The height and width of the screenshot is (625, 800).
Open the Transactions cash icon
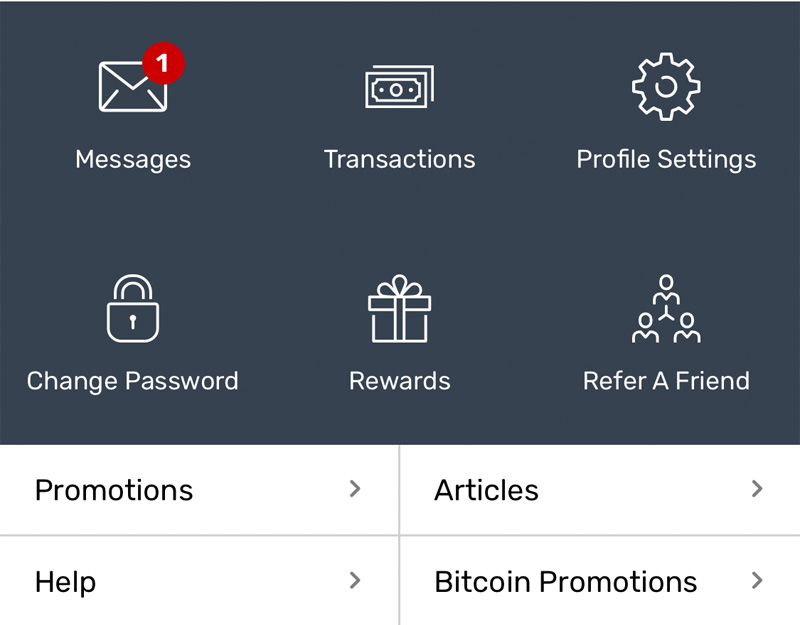click(x=399, y=86)
